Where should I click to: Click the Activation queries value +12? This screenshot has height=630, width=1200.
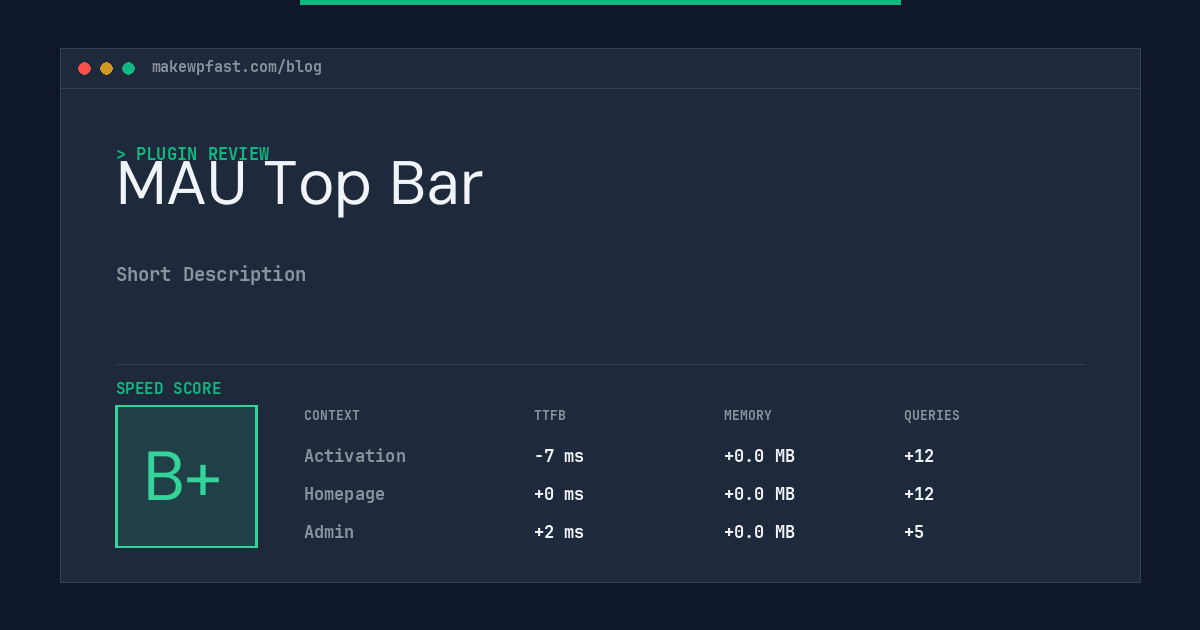919,456
